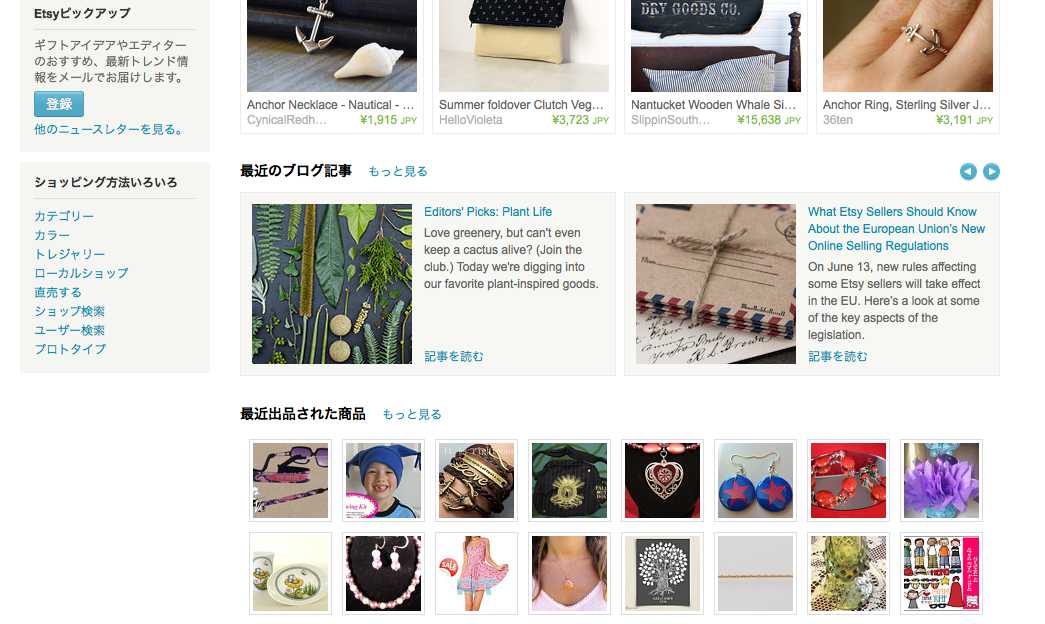Select トレジャリー in sidebar

click(x=70, y=254)
